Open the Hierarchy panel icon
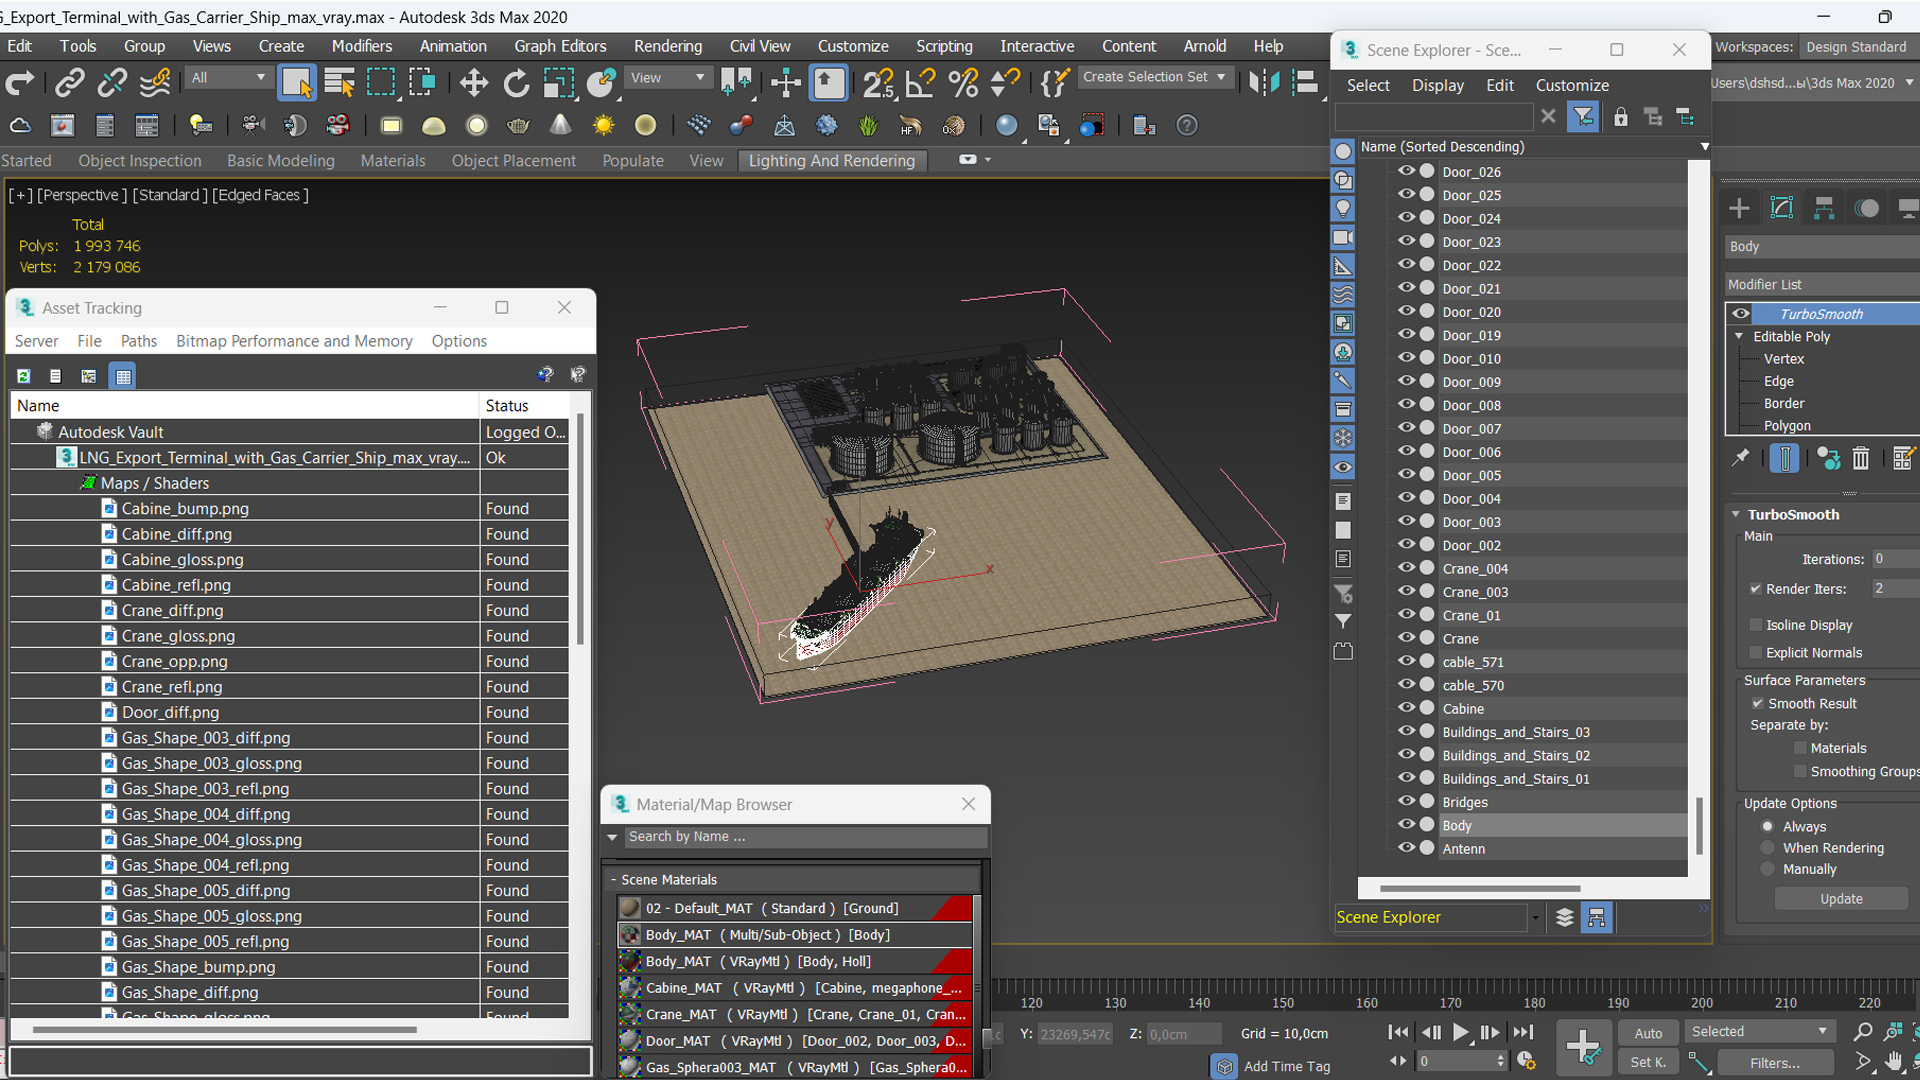 tap(1824, 208)
